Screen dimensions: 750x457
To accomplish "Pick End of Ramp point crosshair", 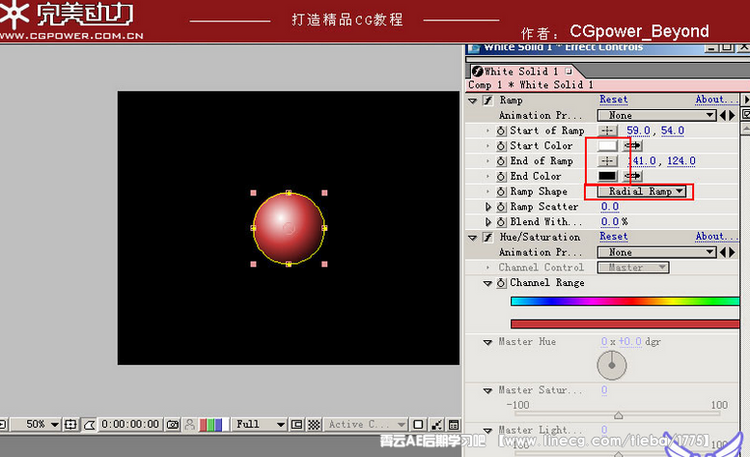I will click(x=607, y=161).
